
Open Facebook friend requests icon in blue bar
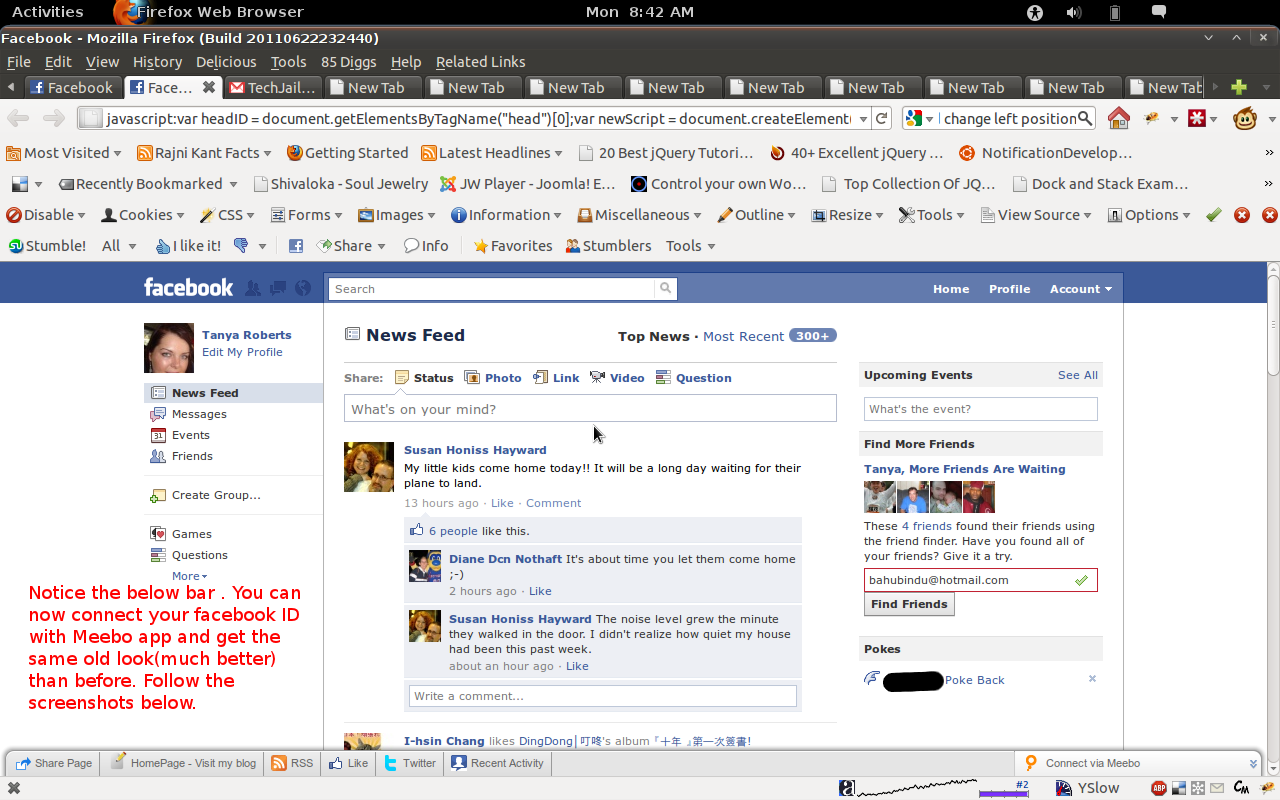pyautogui.click(x=253, y=288)
